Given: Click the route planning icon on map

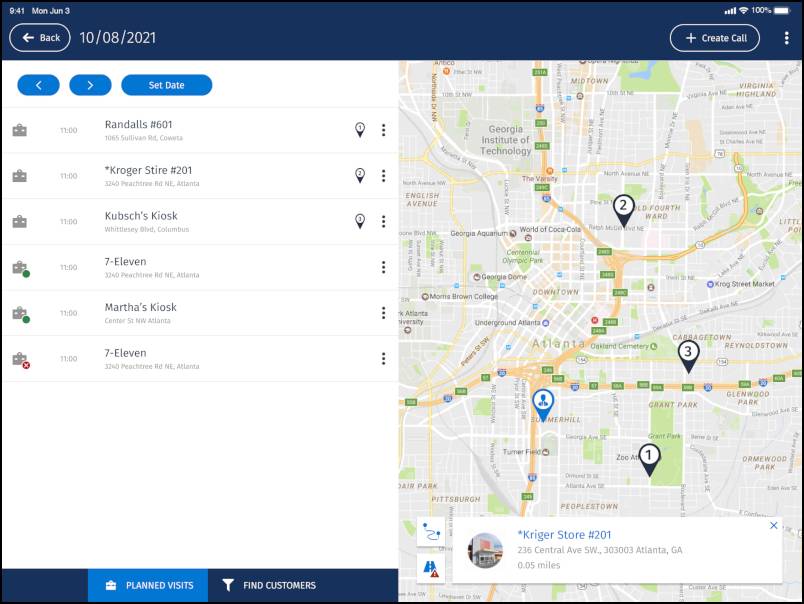Looking at the screenshot, I should (431, 532).
